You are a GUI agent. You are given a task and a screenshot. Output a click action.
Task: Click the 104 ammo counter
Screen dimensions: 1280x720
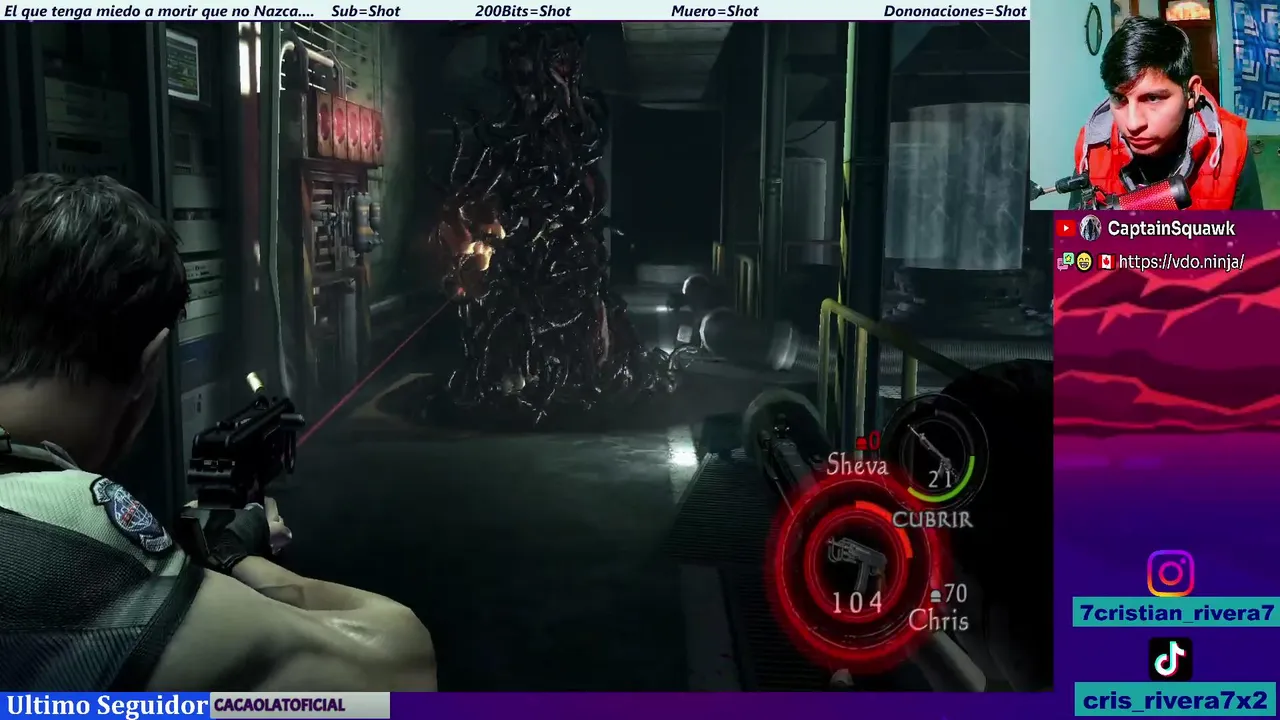coord(857,601)
